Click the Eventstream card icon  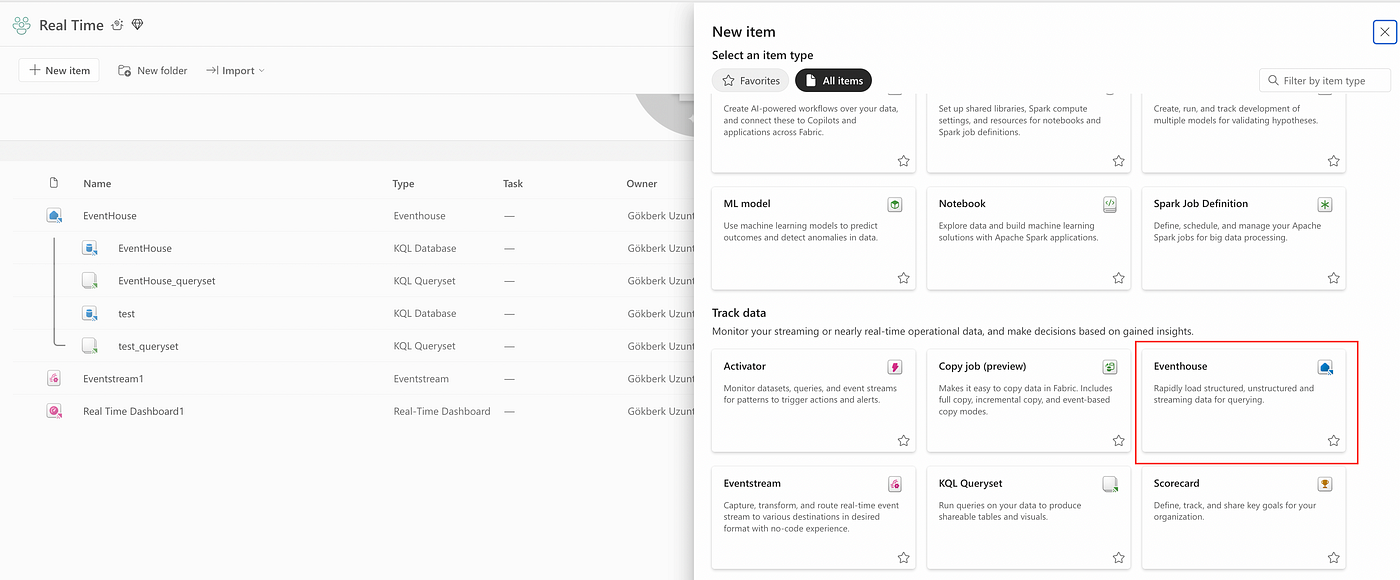pyautogui.click(x=895, y=484)
